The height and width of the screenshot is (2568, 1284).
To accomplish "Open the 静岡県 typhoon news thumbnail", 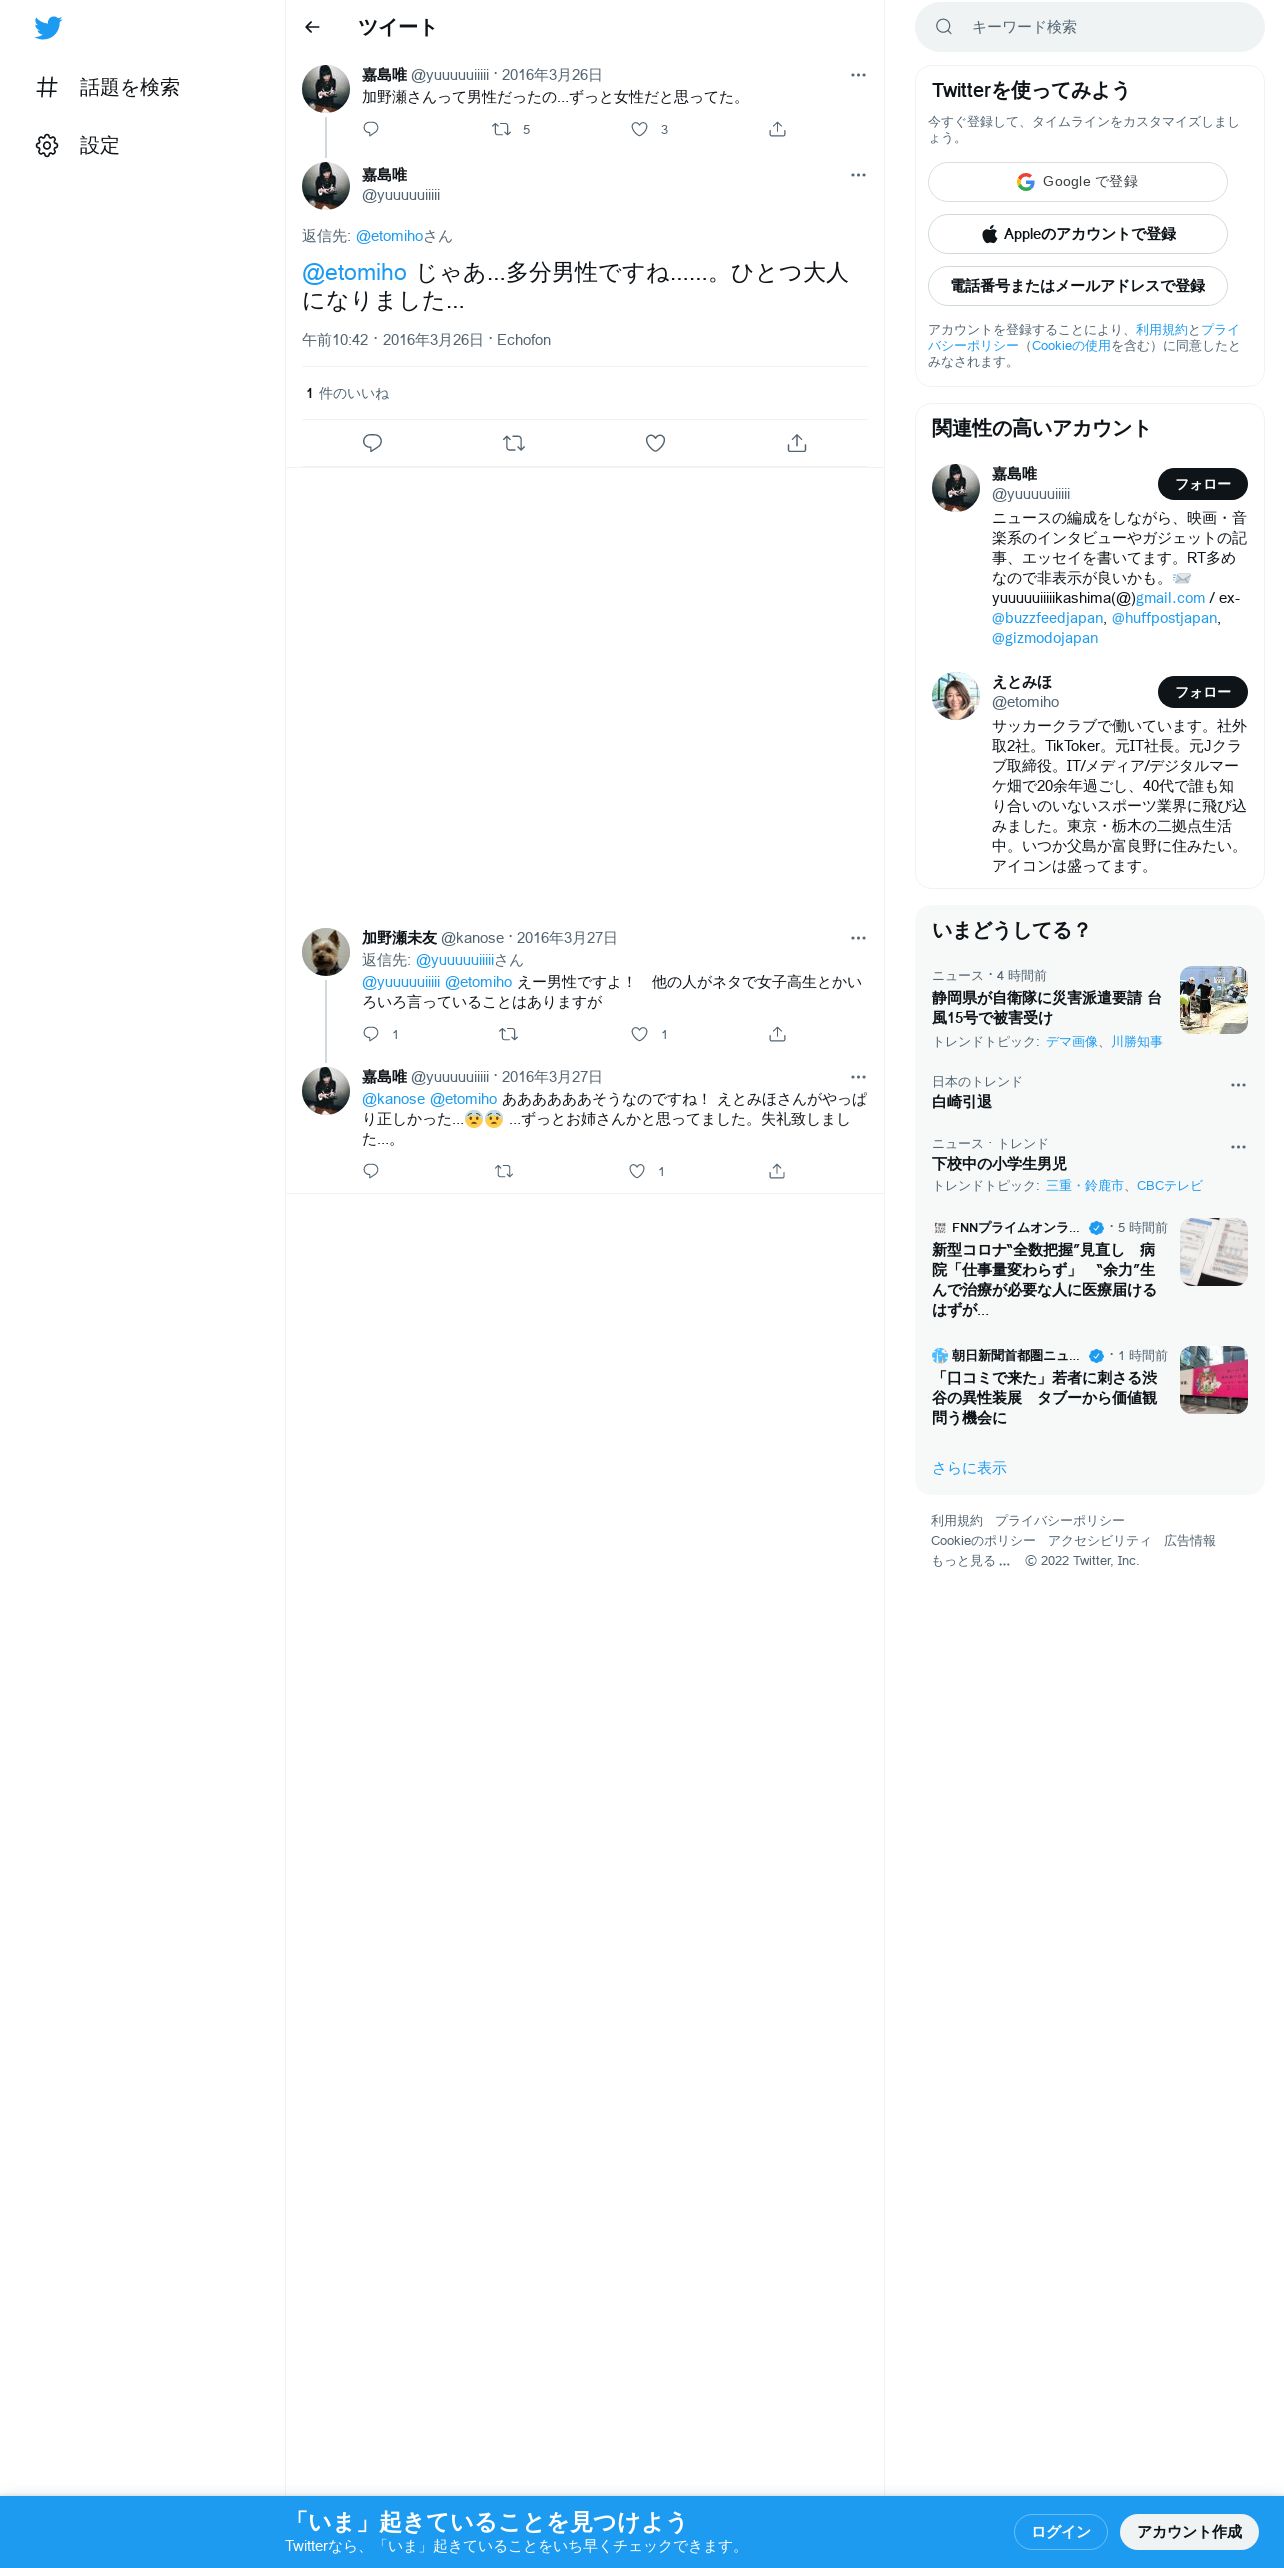I will (1214, 1000).
